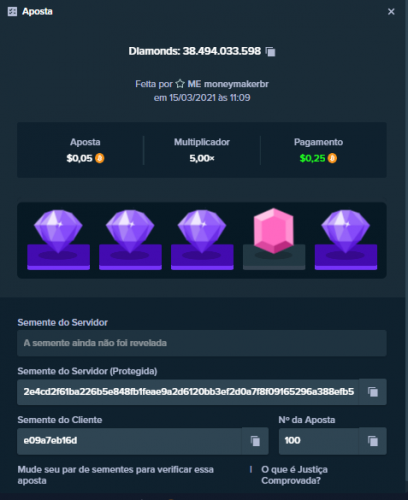Click the Aposta header icon
408x500 pixels.
[x=12, y=12]
